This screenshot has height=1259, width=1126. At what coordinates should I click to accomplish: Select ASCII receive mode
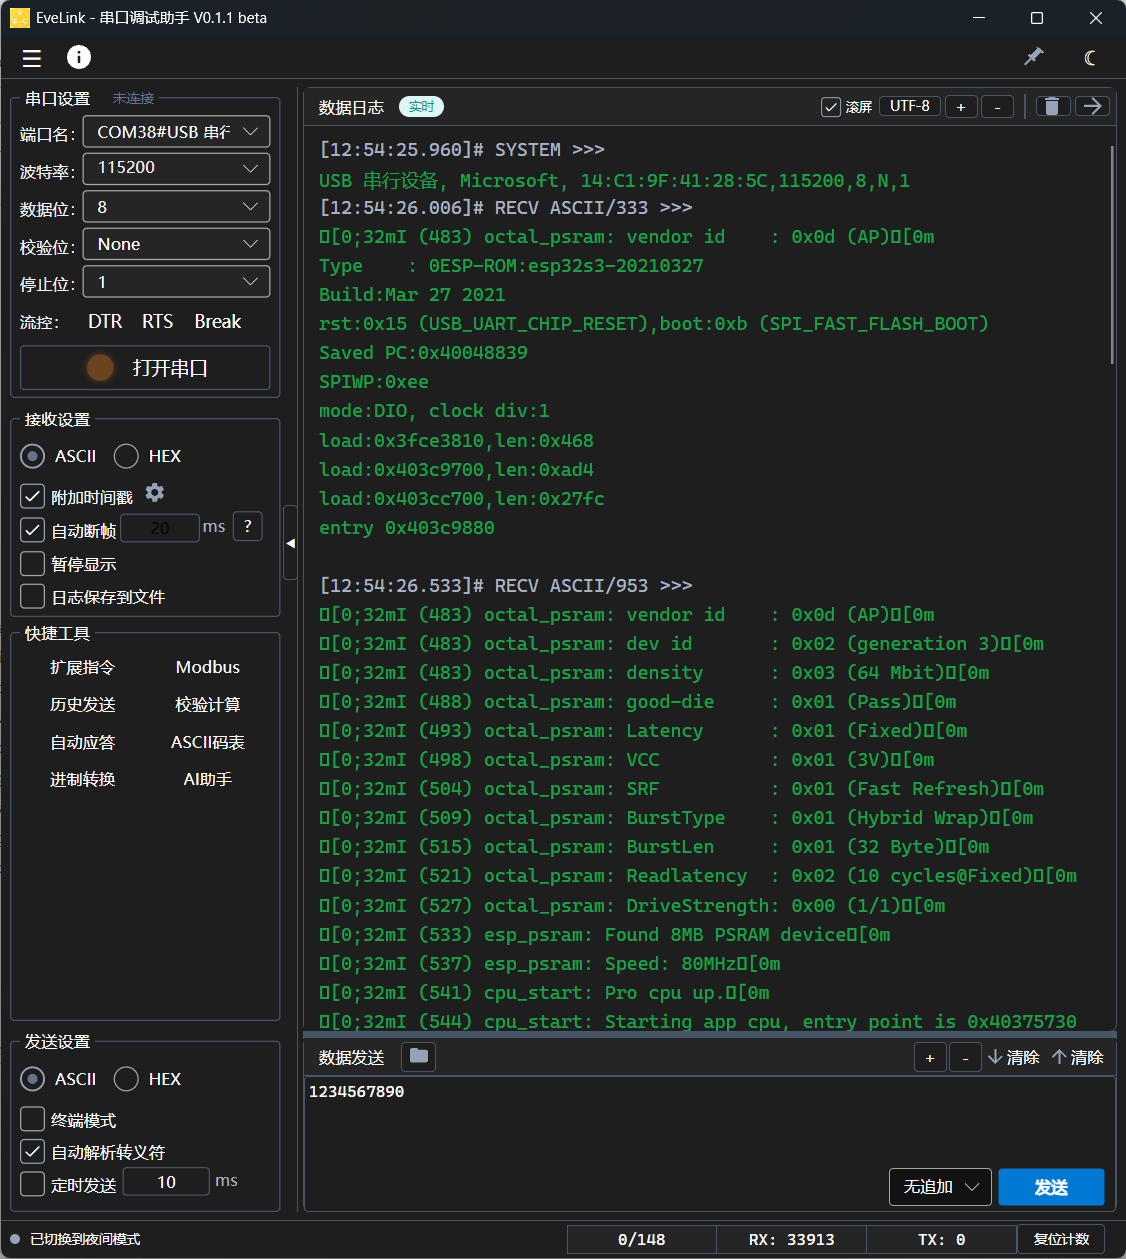point(59,456)
